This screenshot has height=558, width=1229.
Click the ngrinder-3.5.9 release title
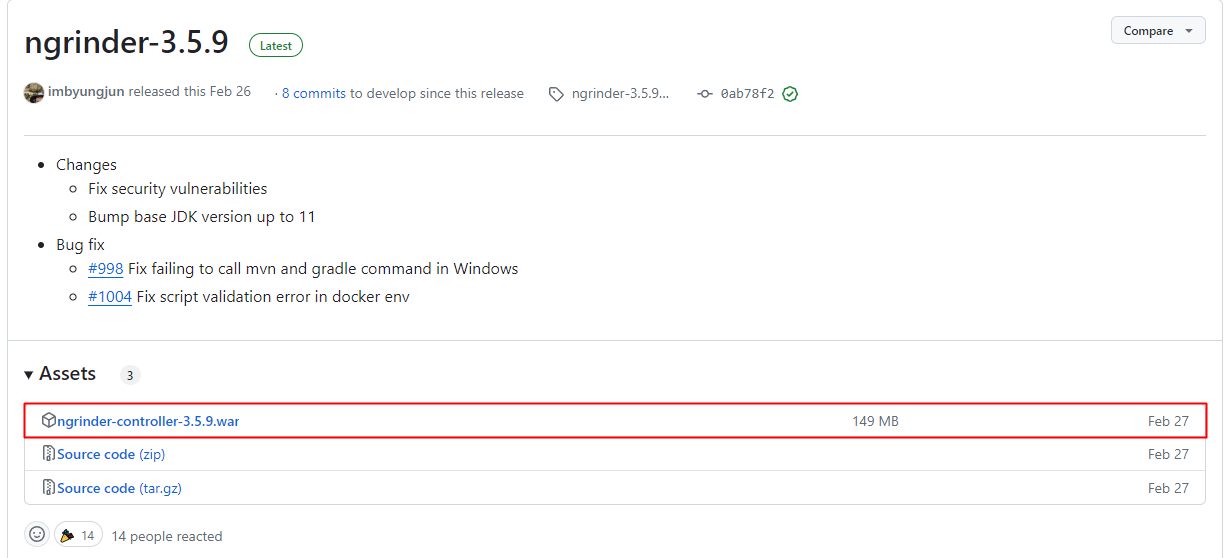(126, 43)
